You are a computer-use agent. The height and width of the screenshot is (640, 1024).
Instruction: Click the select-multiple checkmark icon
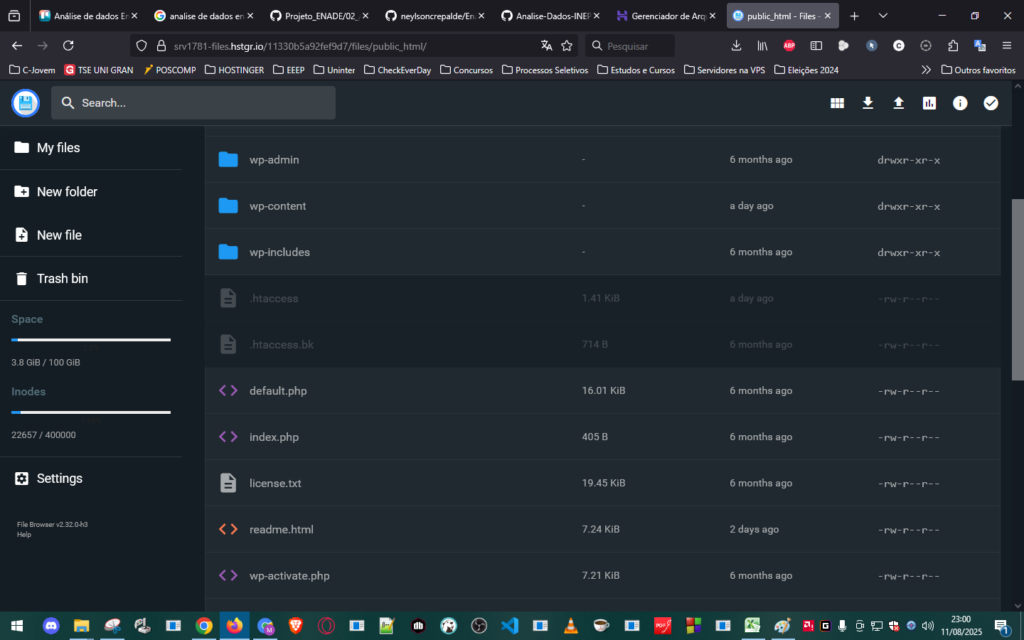point(990,103)
